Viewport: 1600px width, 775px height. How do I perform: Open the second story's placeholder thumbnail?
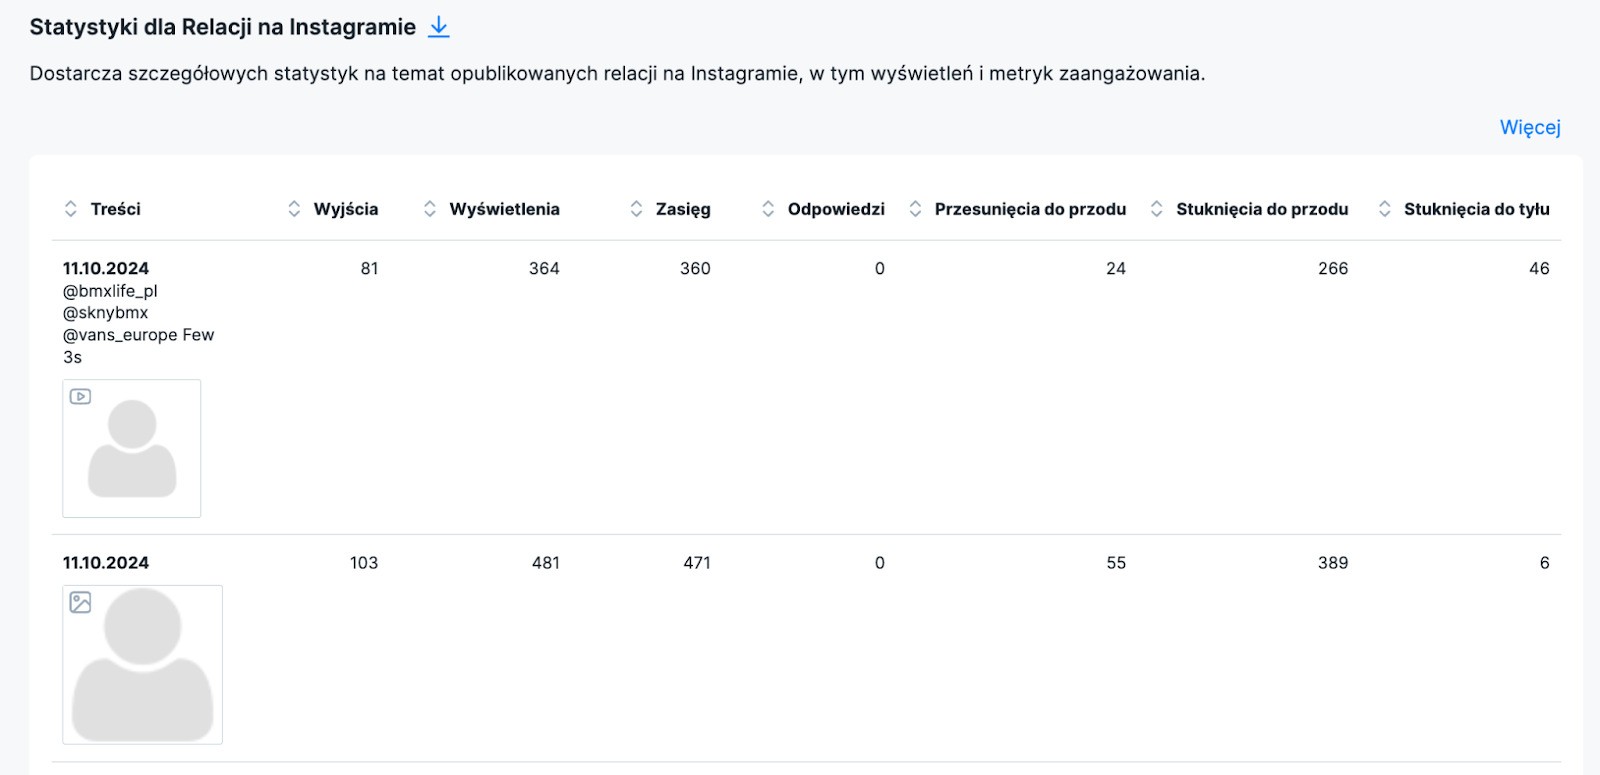click(x=143, y=665)
